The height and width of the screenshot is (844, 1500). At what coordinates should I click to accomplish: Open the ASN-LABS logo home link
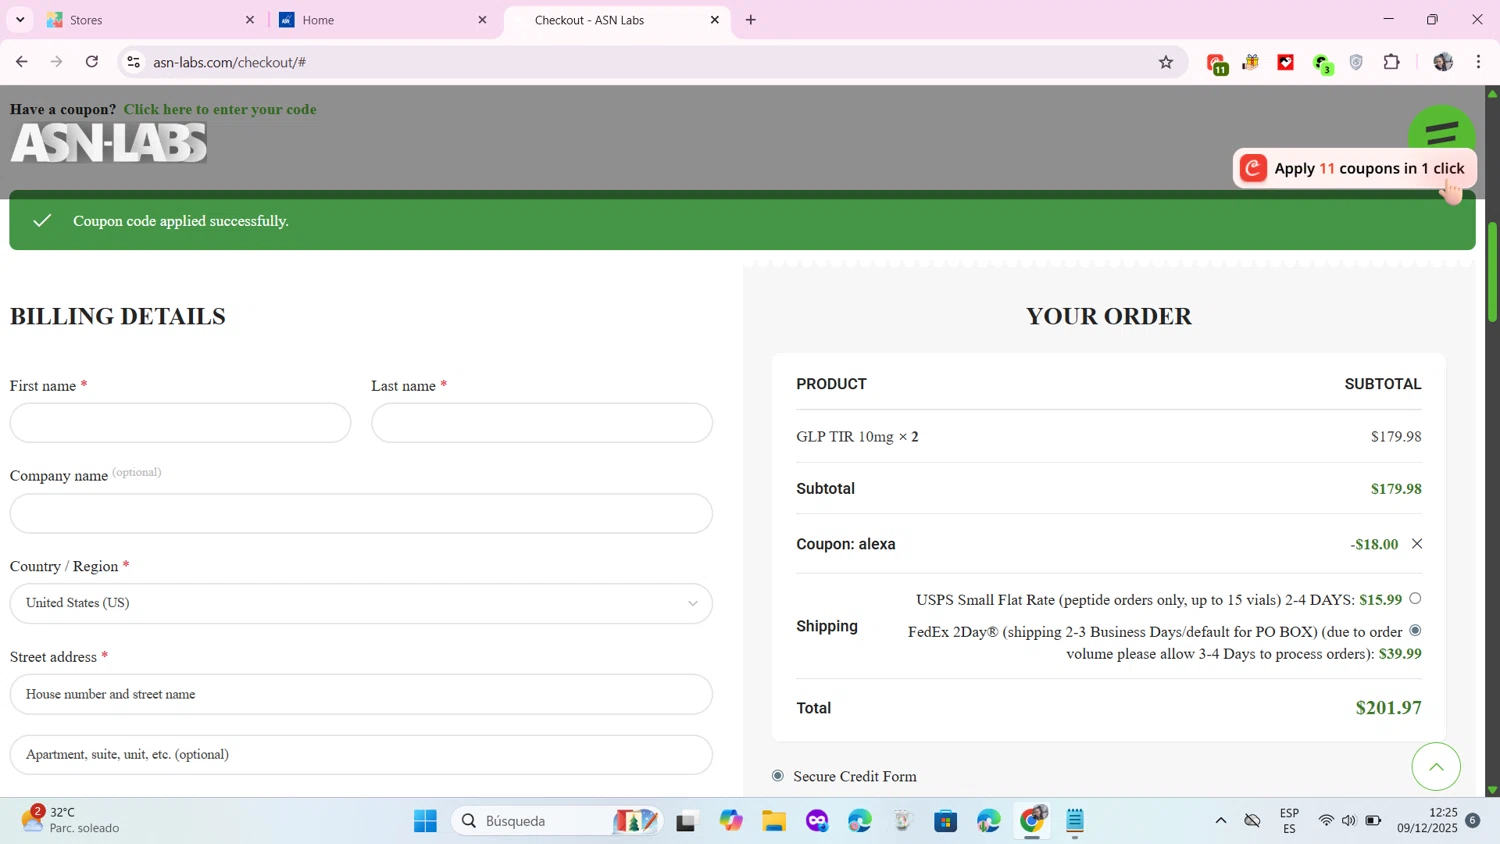click(x=108, y=143)
